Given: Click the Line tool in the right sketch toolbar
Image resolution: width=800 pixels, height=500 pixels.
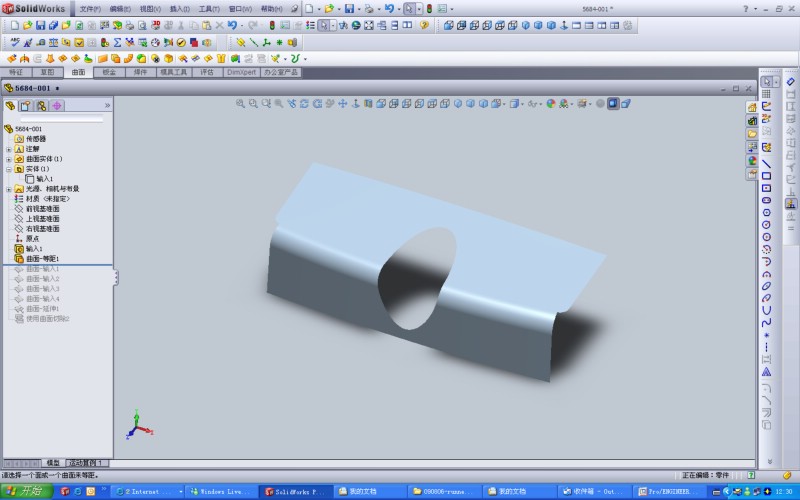Looking at the screenshot, I should [x=766, y=164].
